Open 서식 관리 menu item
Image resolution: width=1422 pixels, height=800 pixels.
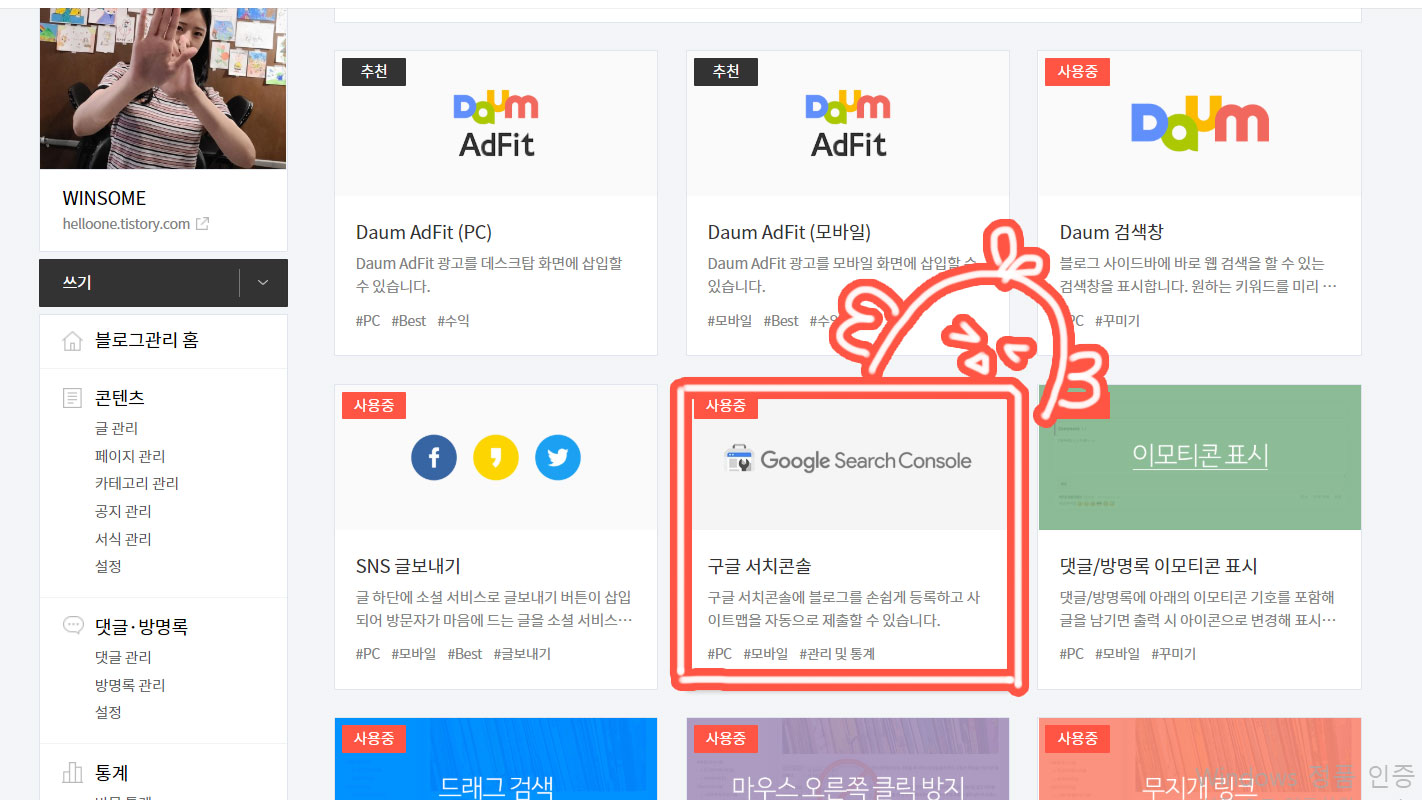click(123, 539)
